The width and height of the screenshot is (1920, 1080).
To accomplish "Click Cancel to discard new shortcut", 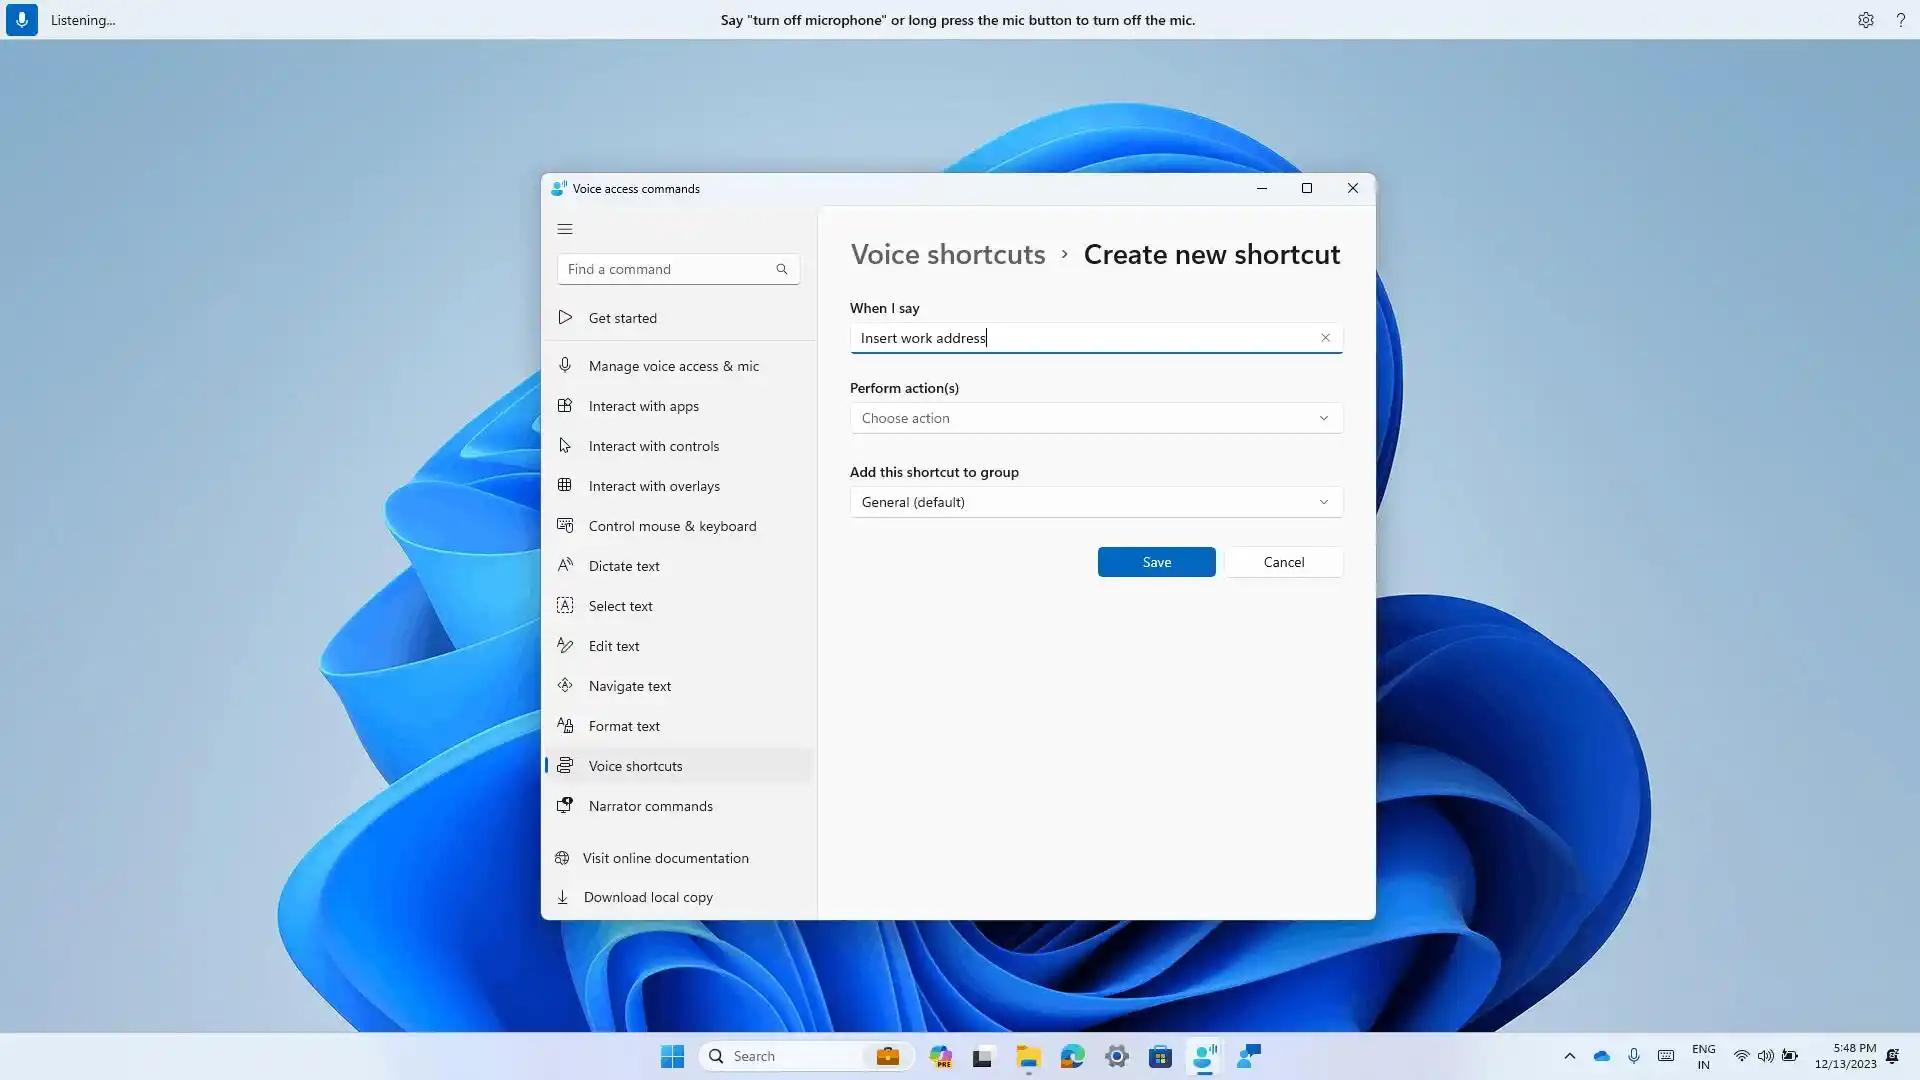I will pos(1283,562).
